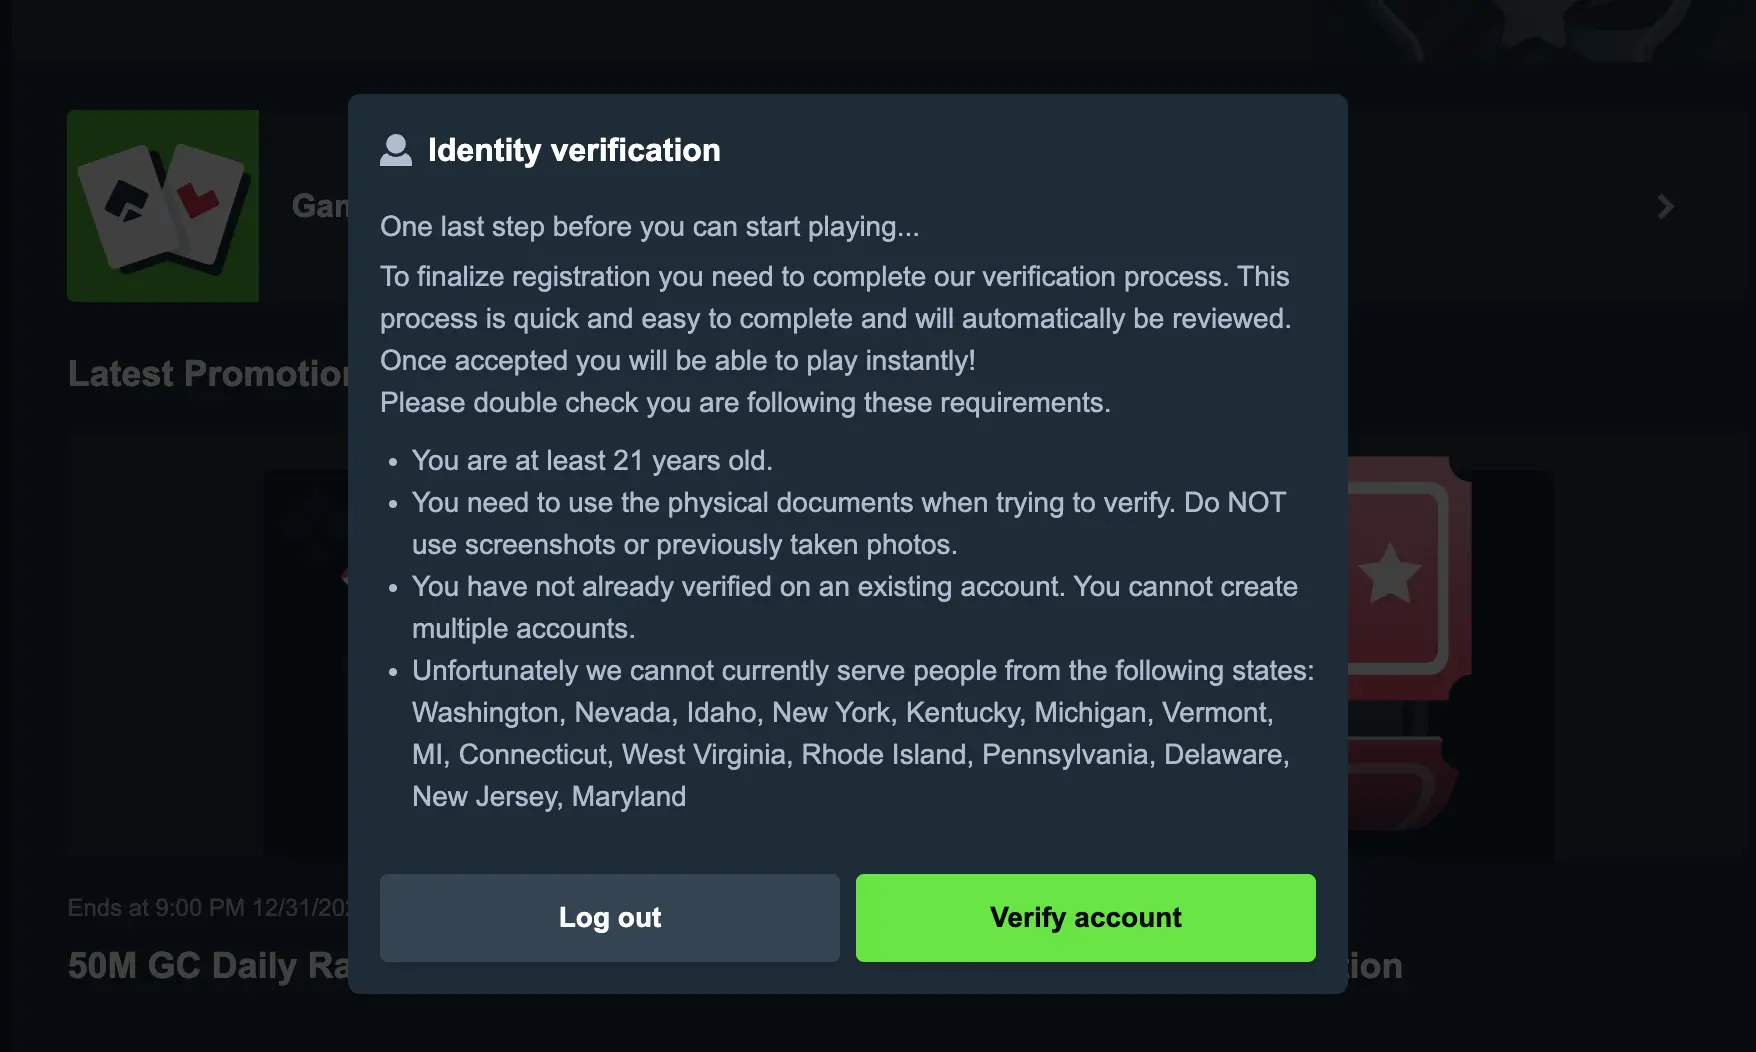Click the right chevron arrow next to games row
This screenshot has width=1756, height=1052.
[1665, 207]
